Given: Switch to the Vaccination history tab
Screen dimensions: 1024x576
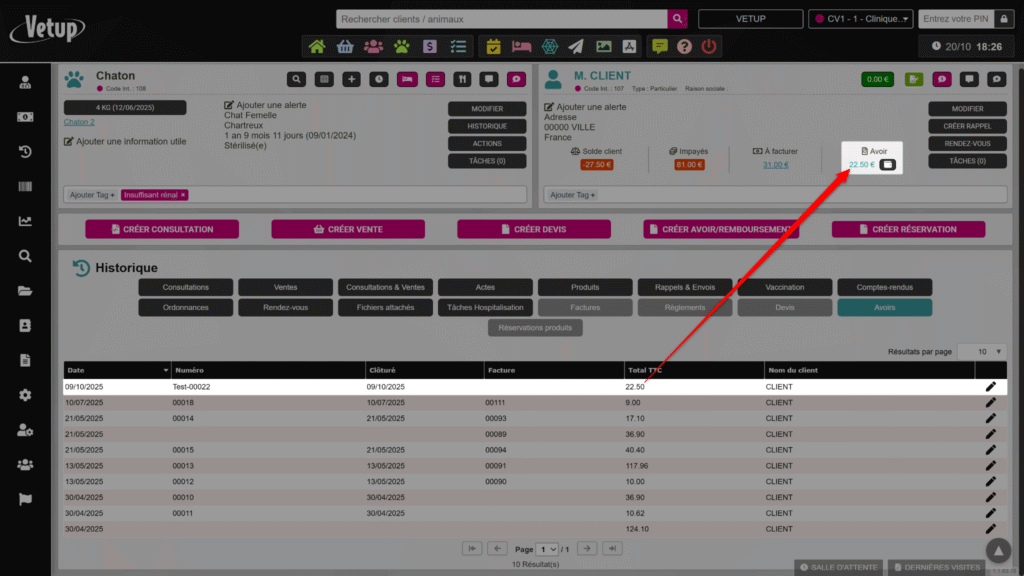Looking at the screenshot, I should coord(784,287).
